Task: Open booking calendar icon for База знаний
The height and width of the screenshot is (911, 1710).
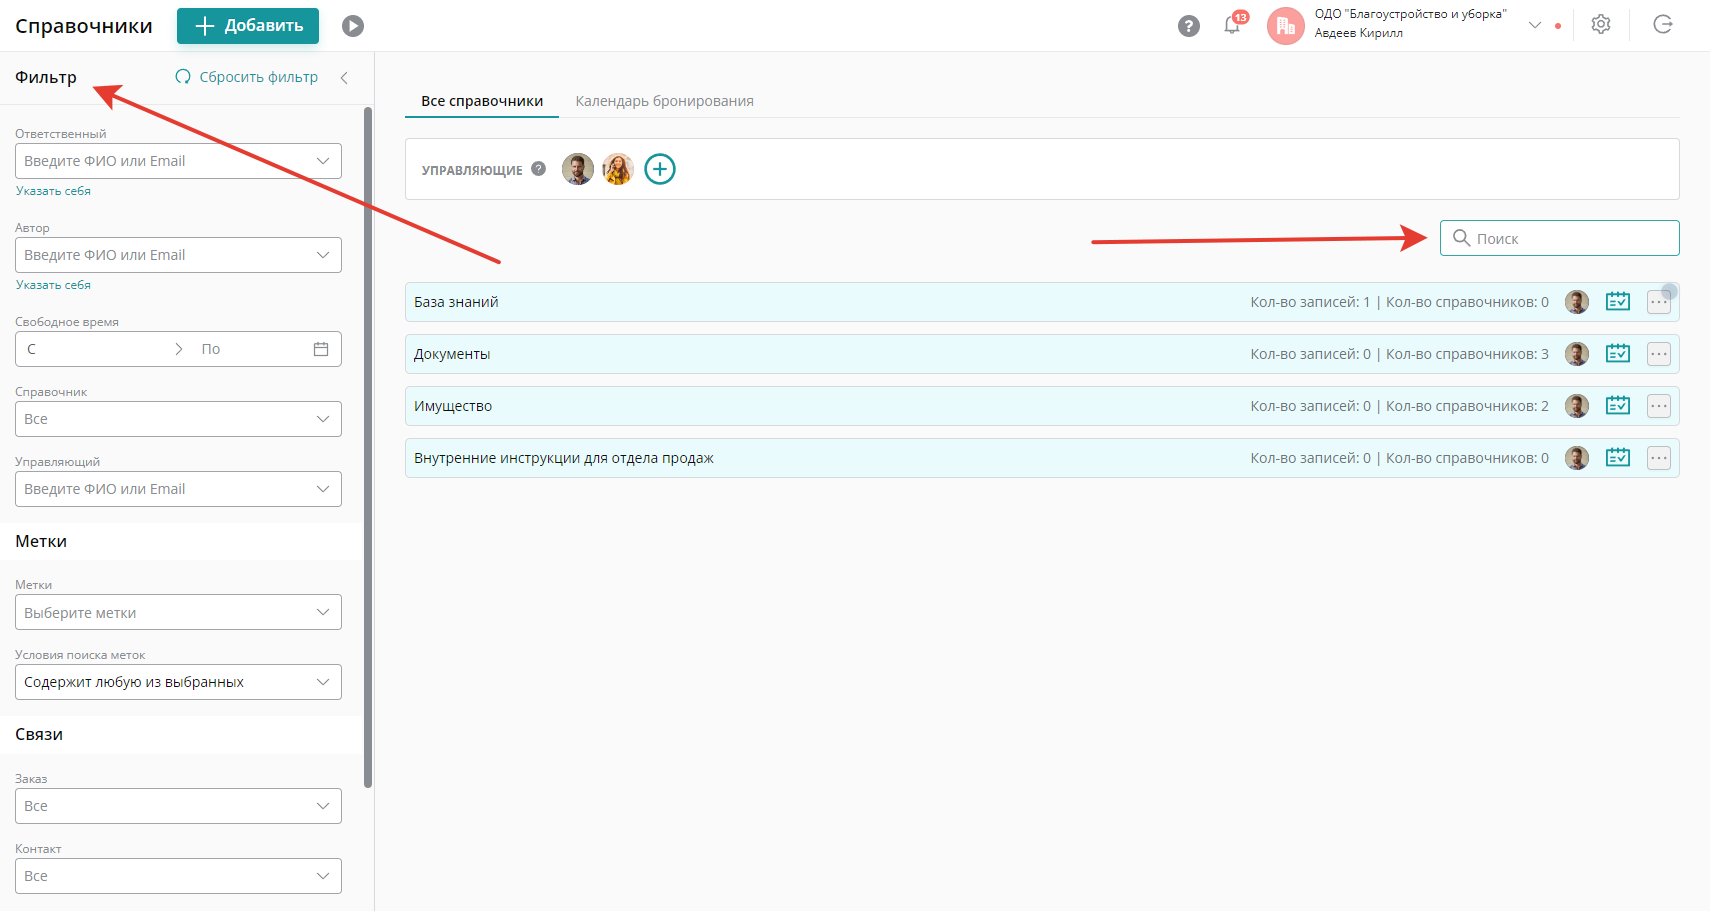Action: click(x=1618, y=302)
